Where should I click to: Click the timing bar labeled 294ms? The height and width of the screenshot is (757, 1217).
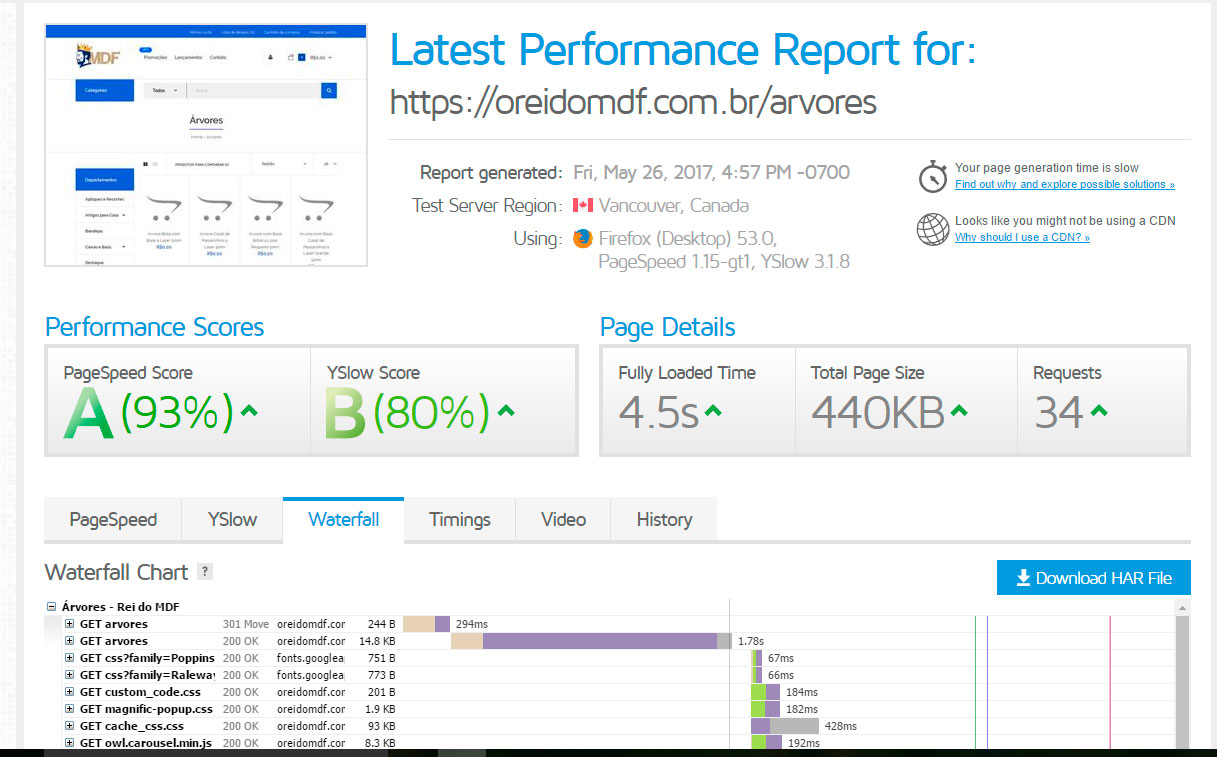pos(427,624)
